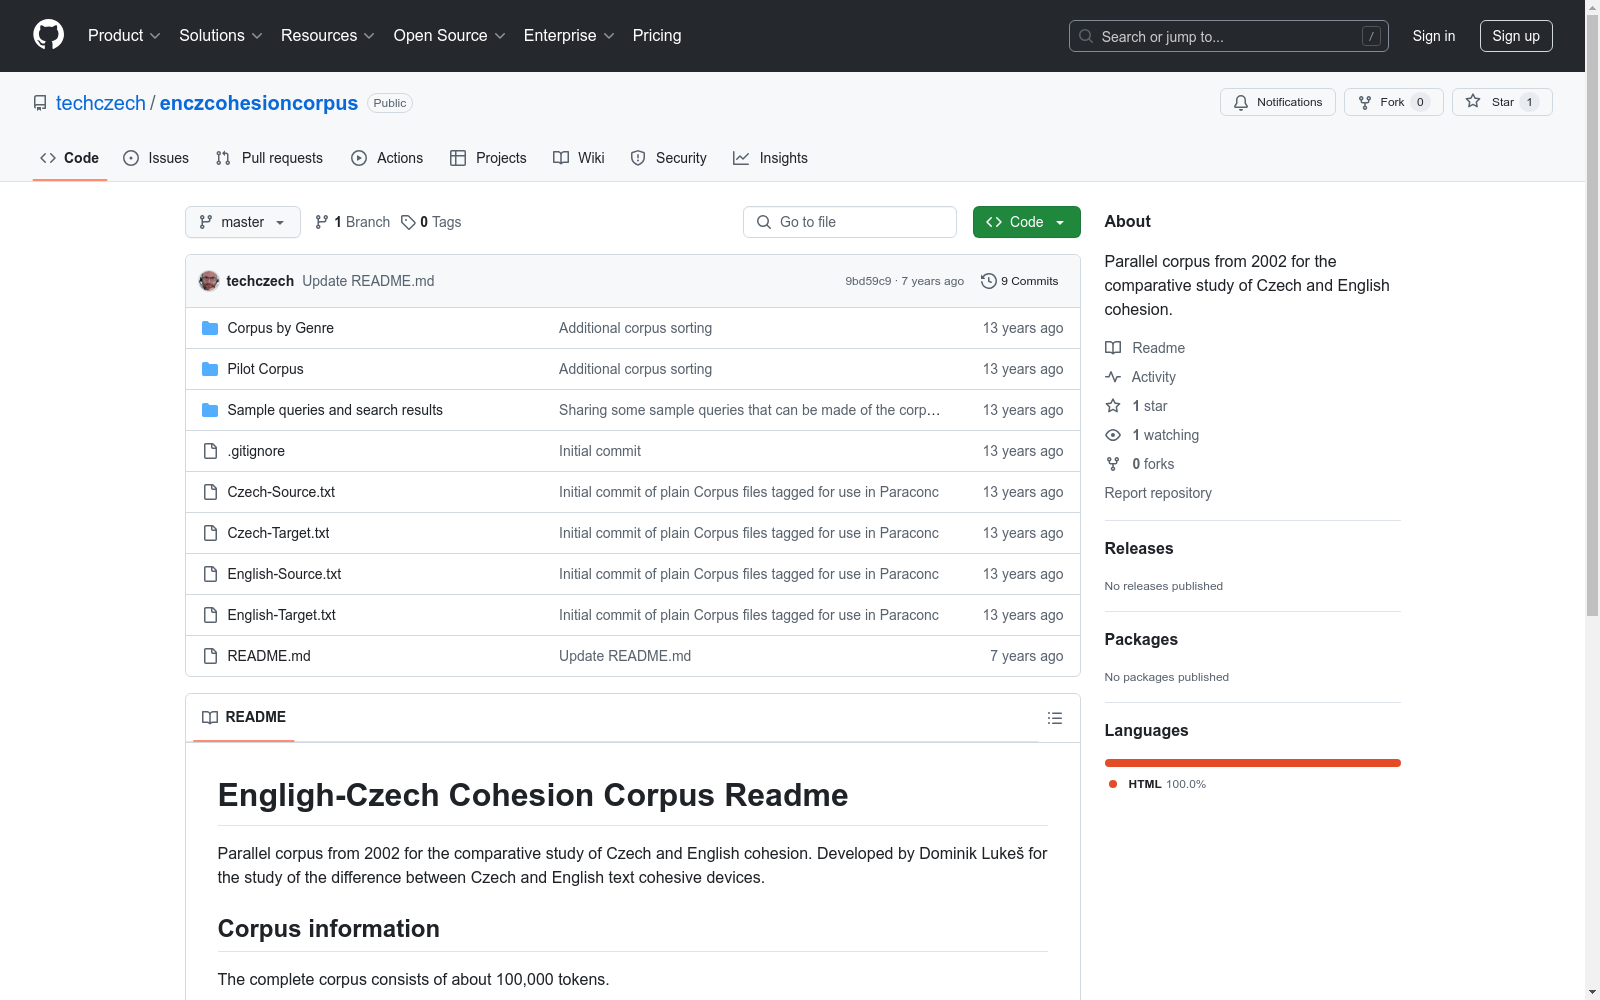Click the pulse icon beside Activity

tap(1113, 377)
